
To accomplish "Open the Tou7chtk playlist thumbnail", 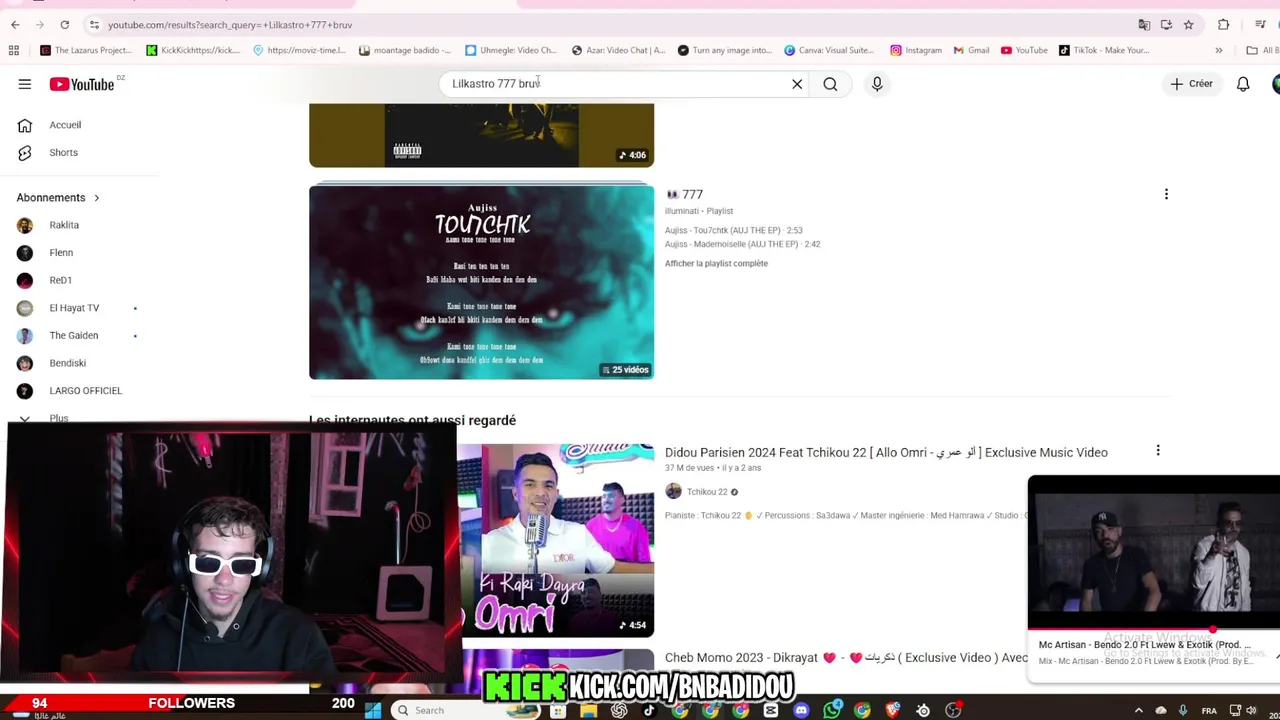I will (481, 282).
